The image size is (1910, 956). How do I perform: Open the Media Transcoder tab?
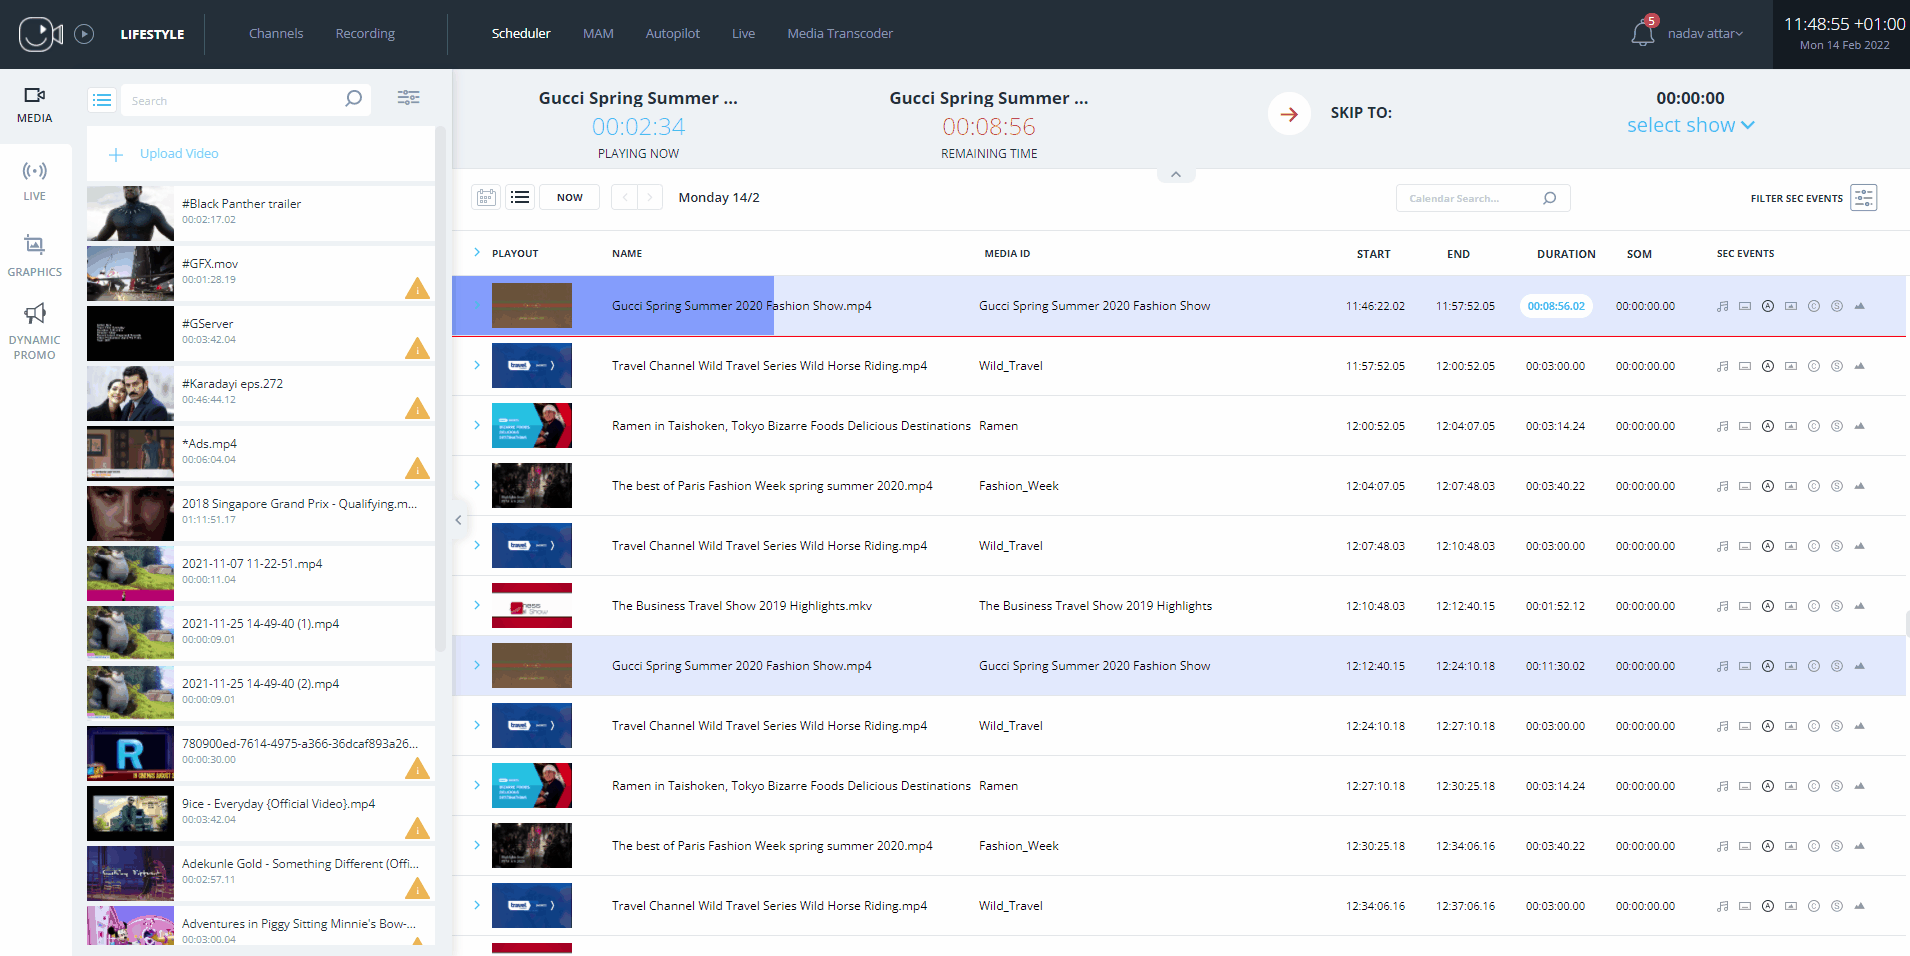(839, 34)
